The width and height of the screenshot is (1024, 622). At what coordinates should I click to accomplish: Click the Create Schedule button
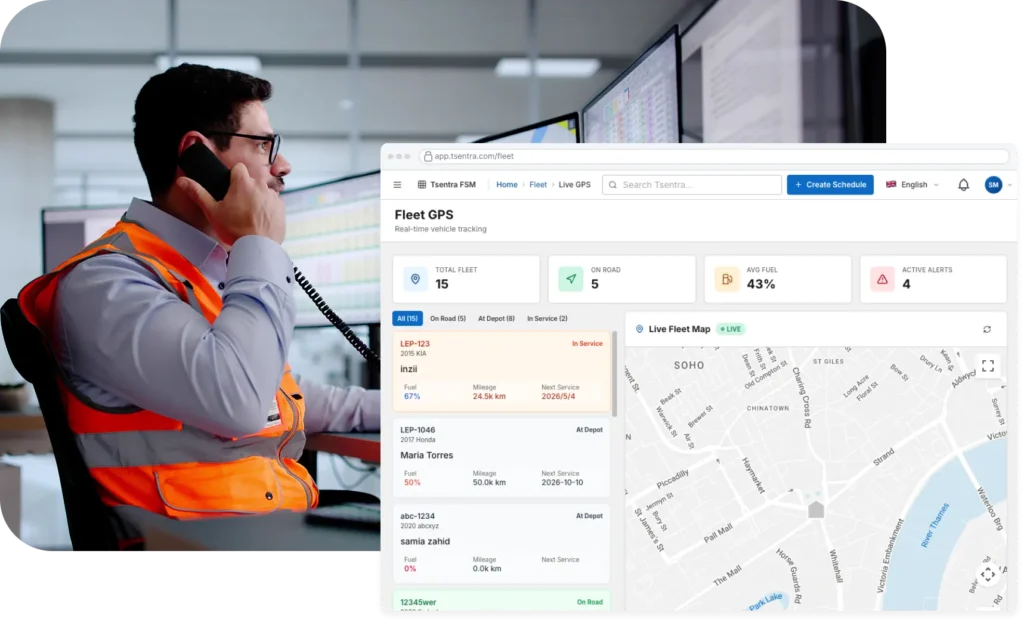click(x=830, y=185)
